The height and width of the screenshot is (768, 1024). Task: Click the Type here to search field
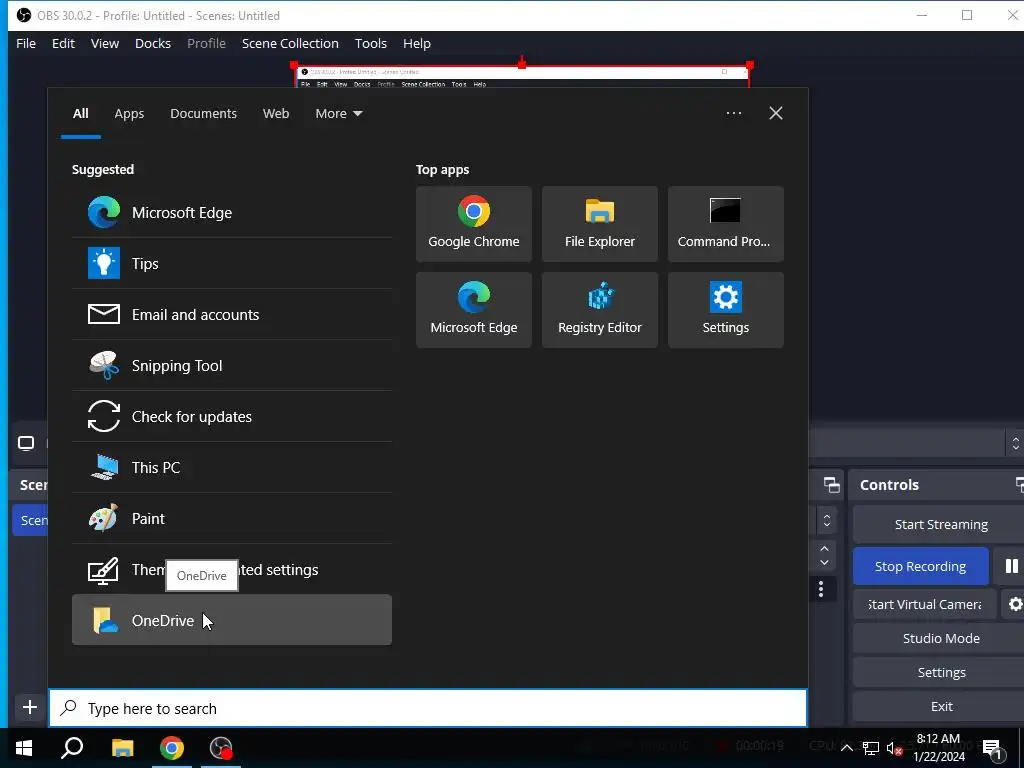pos(428,708)
